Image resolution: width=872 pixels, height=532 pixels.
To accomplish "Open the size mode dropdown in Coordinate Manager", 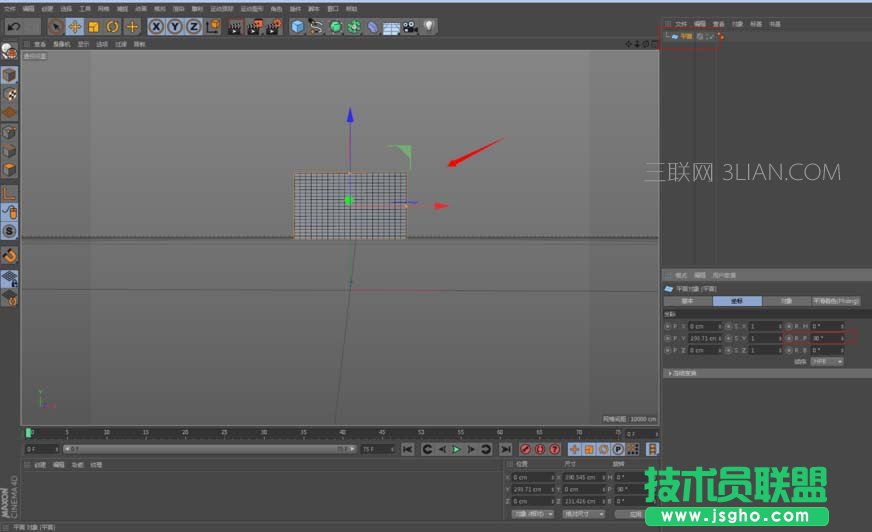I will [x=583, y=514].
